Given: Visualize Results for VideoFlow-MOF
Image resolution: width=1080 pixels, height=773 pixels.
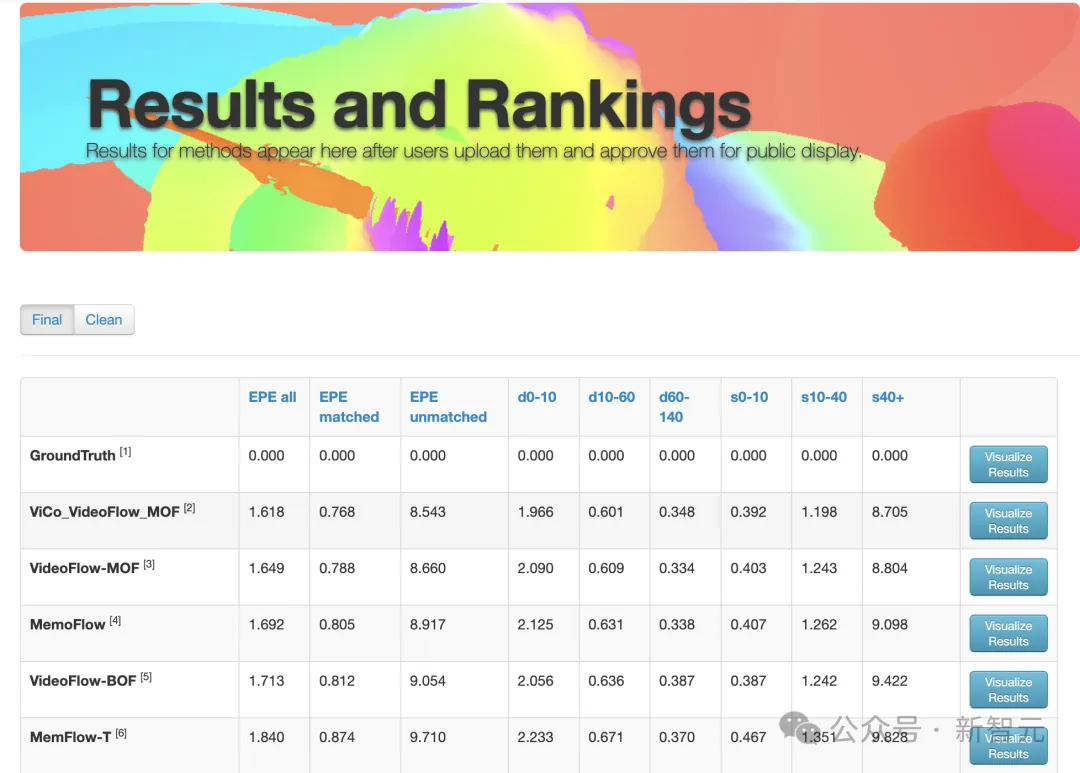Looking at the screenshot, I should tap(1008, 577).
